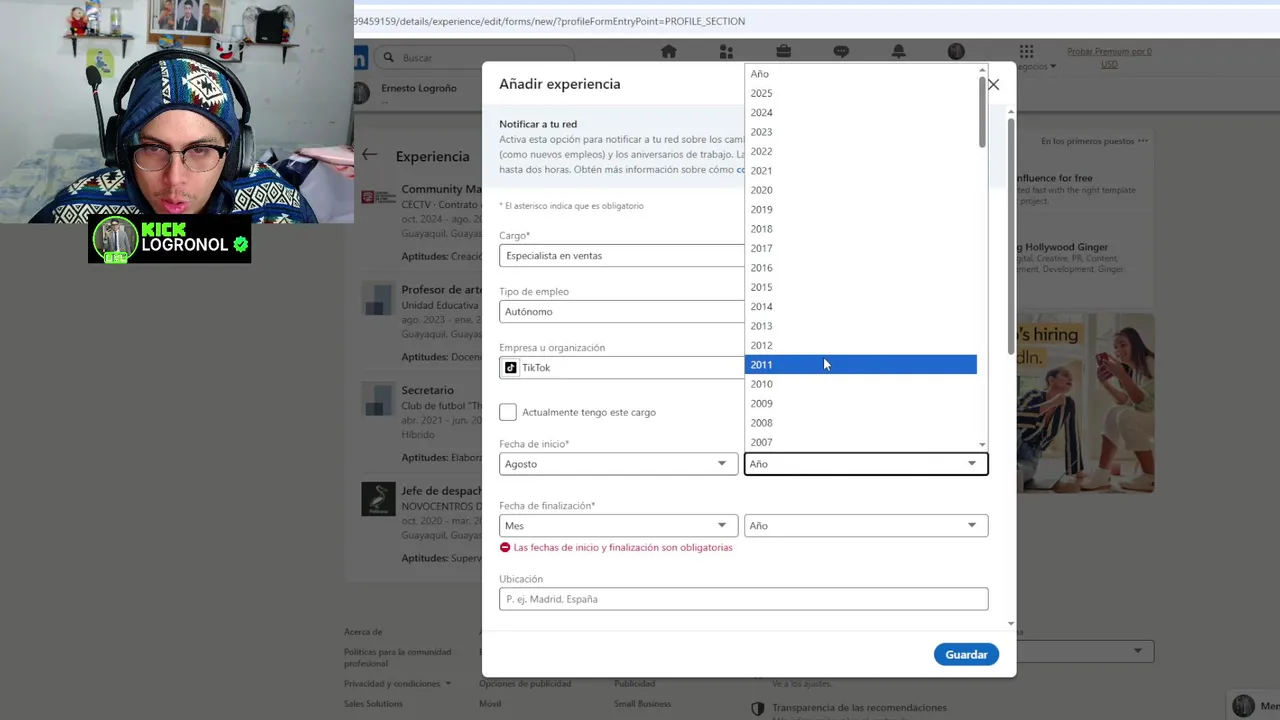The image size is (1280, 720).
Task: Select 2009 in year list
Action: tap(861, 404)
